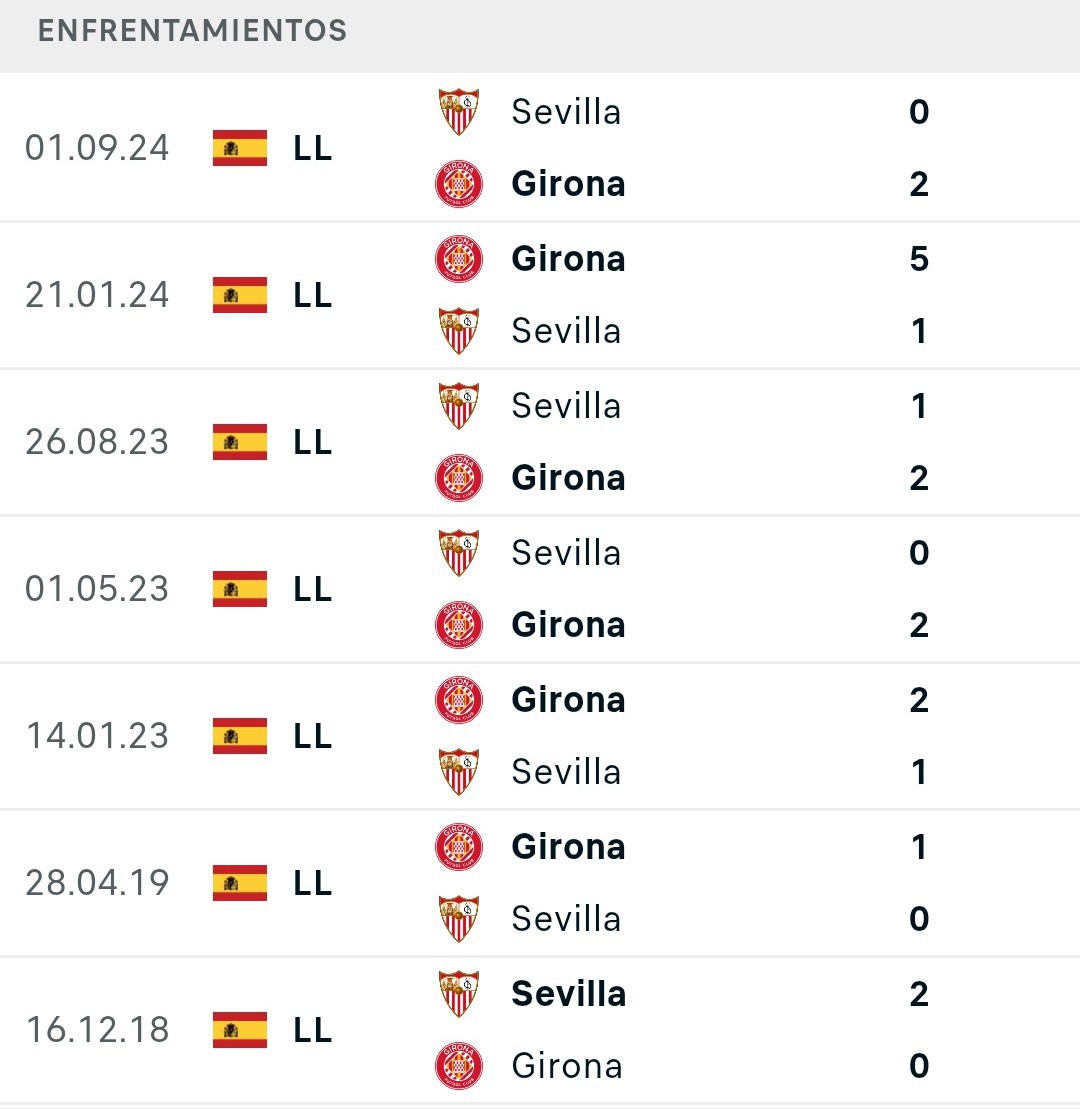
Task: Open the 21.01.24 match date
Action: coord(97,295)
